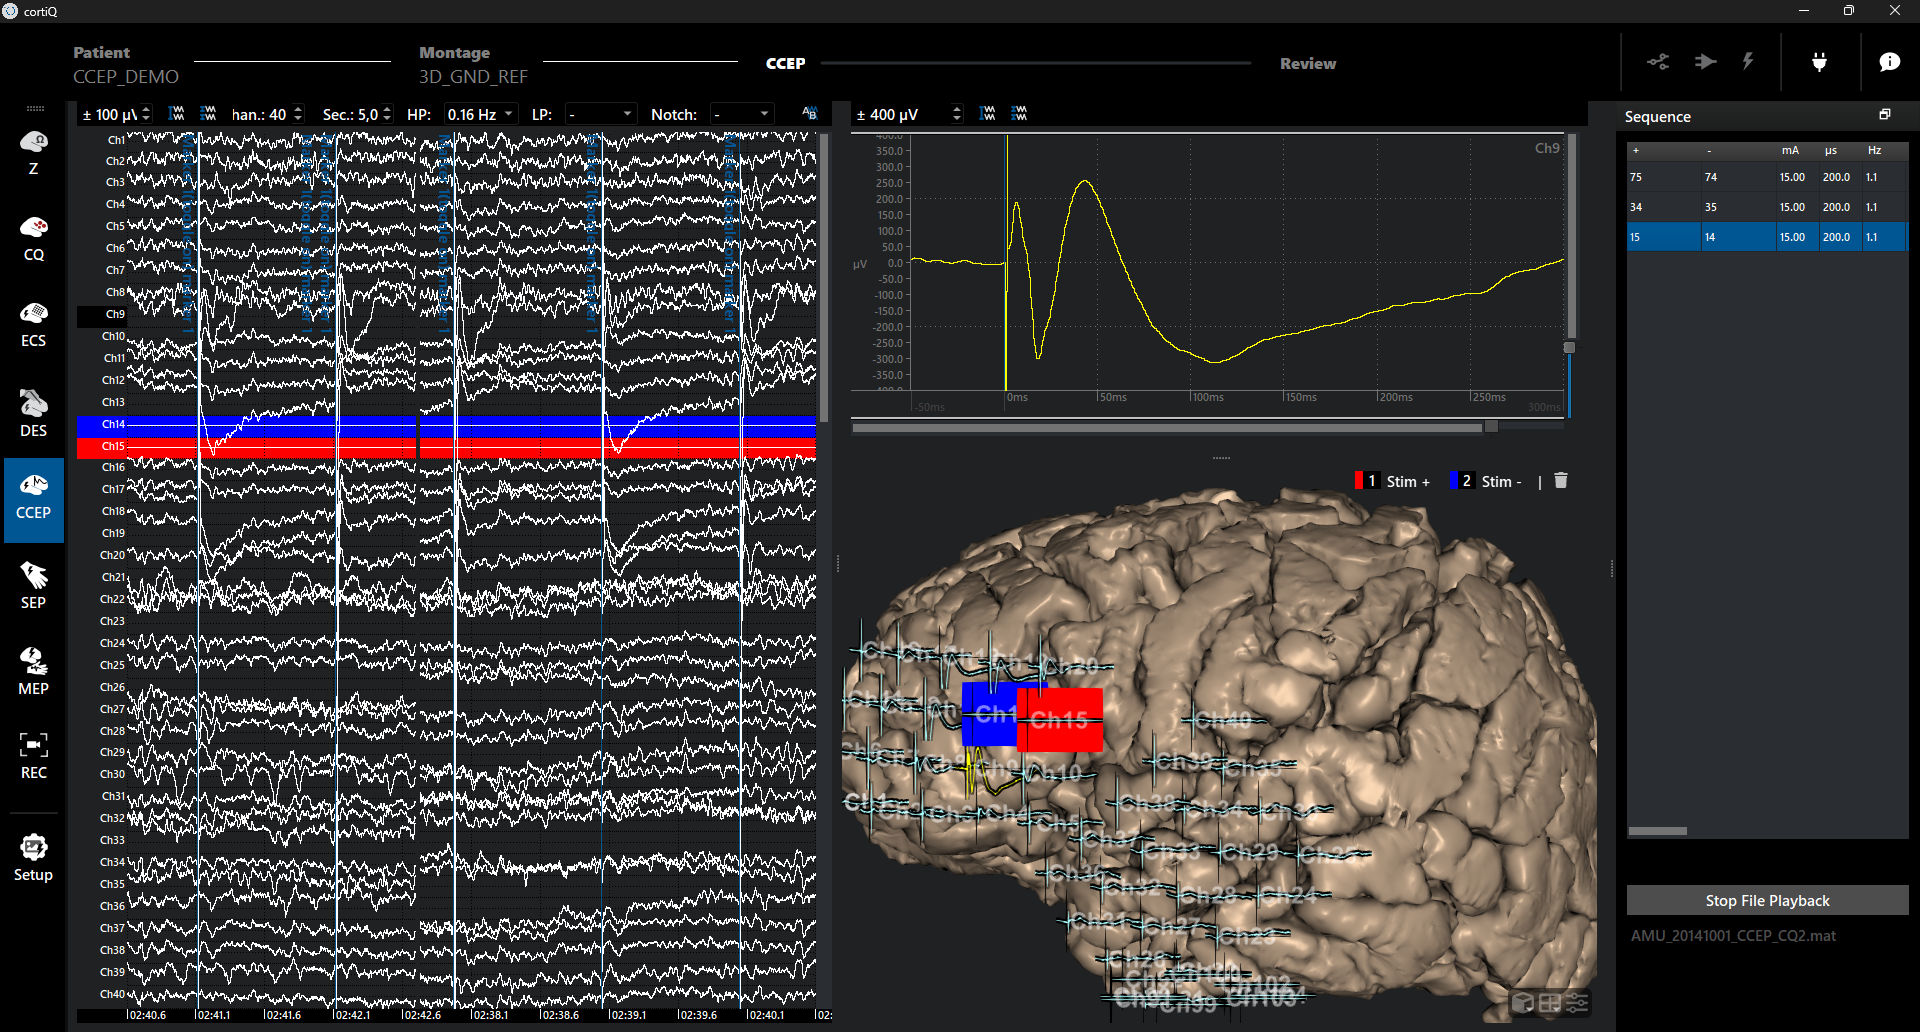
Task: Open the HP filter dropdown set to 0.16 Hz
Action: pyautogui.click(x=479, y=113)
